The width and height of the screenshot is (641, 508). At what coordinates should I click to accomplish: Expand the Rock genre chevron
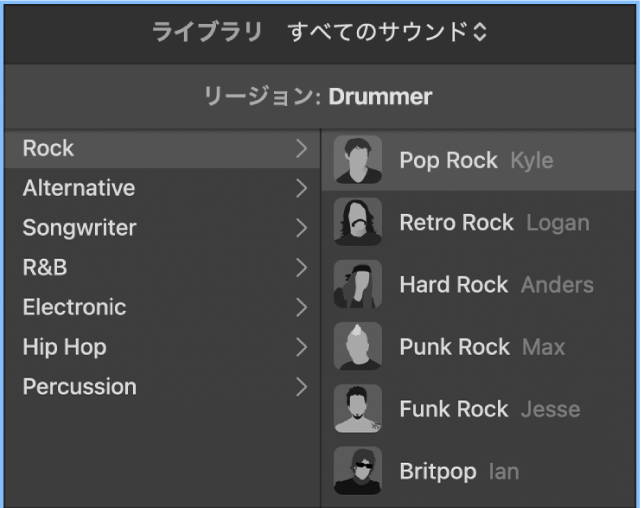[x=302, y=148]
